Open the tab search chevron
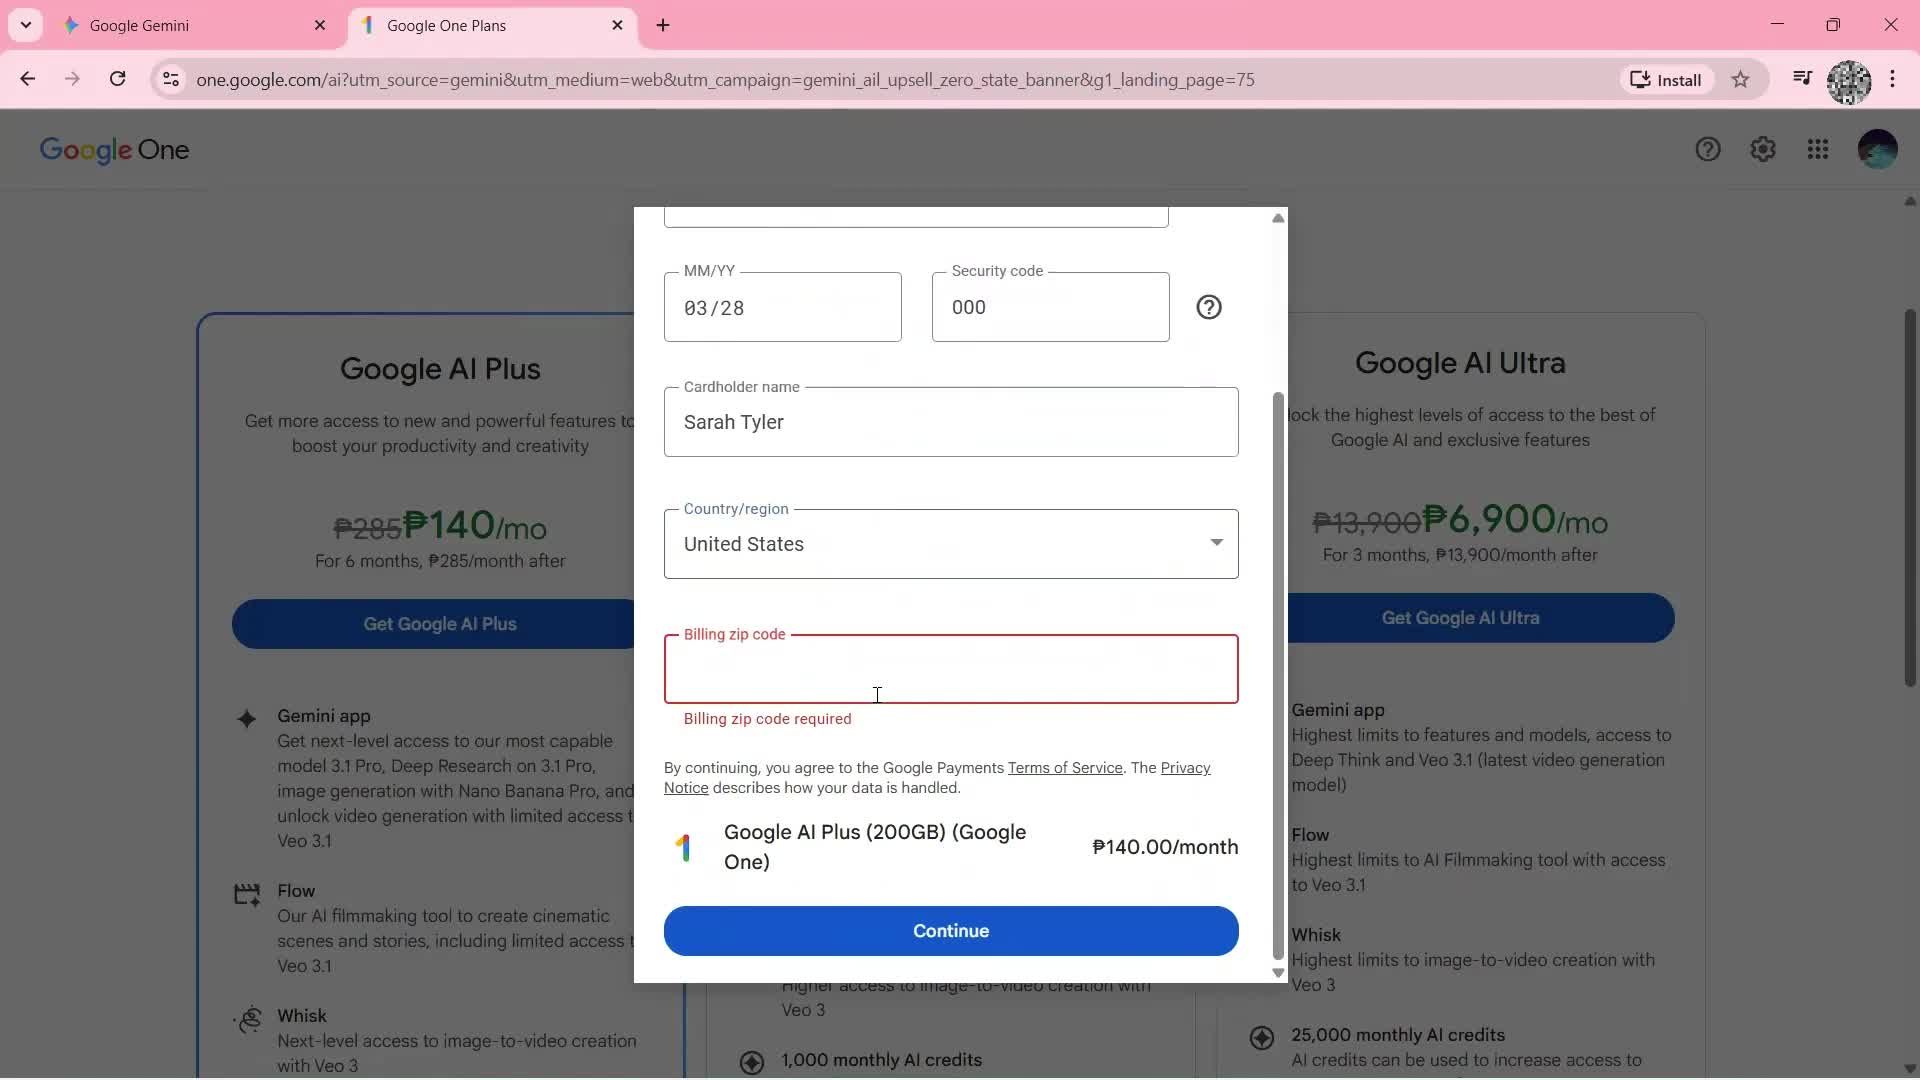The height and width of the screenshot is (1080, 1920). pyautogui.click(x=25, y=25)
